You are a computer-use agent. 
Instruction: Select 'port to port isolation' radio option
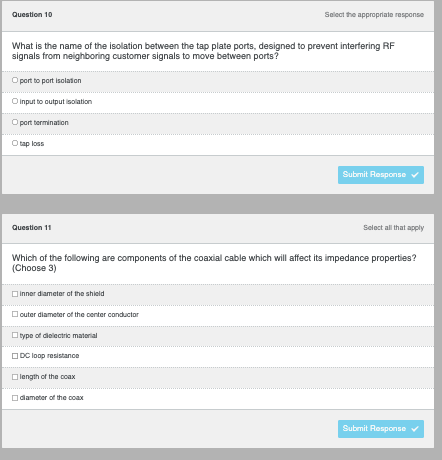click(x=15, y=80)
